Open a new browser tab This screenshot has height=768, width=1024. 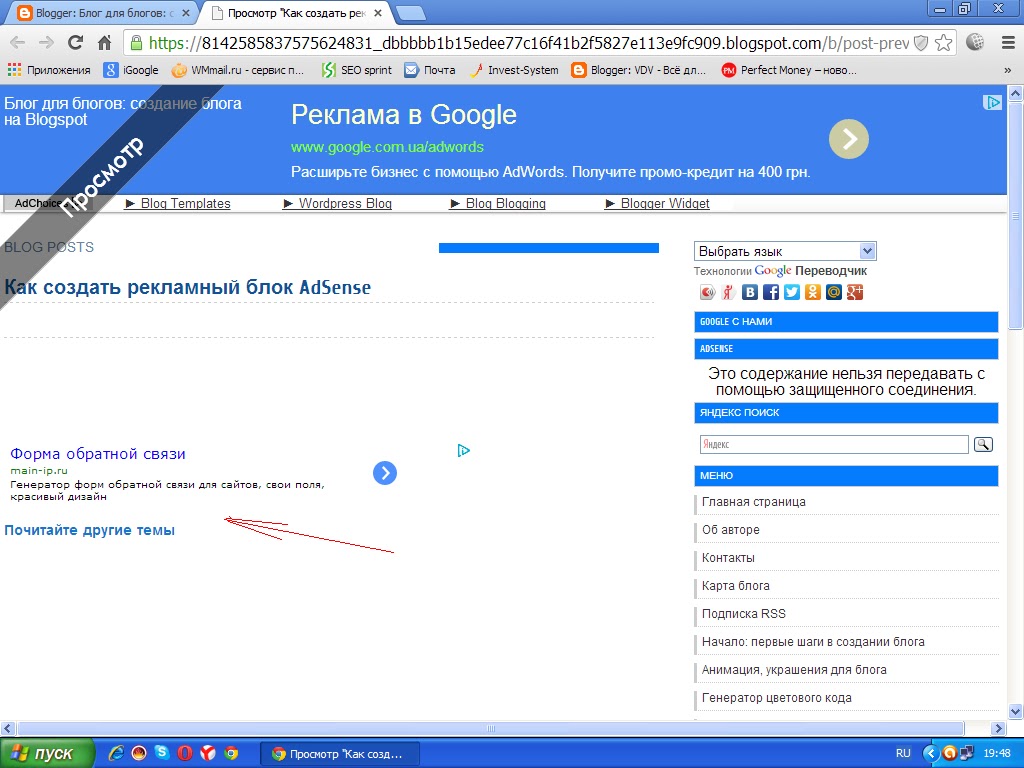(x=410, y=13)
